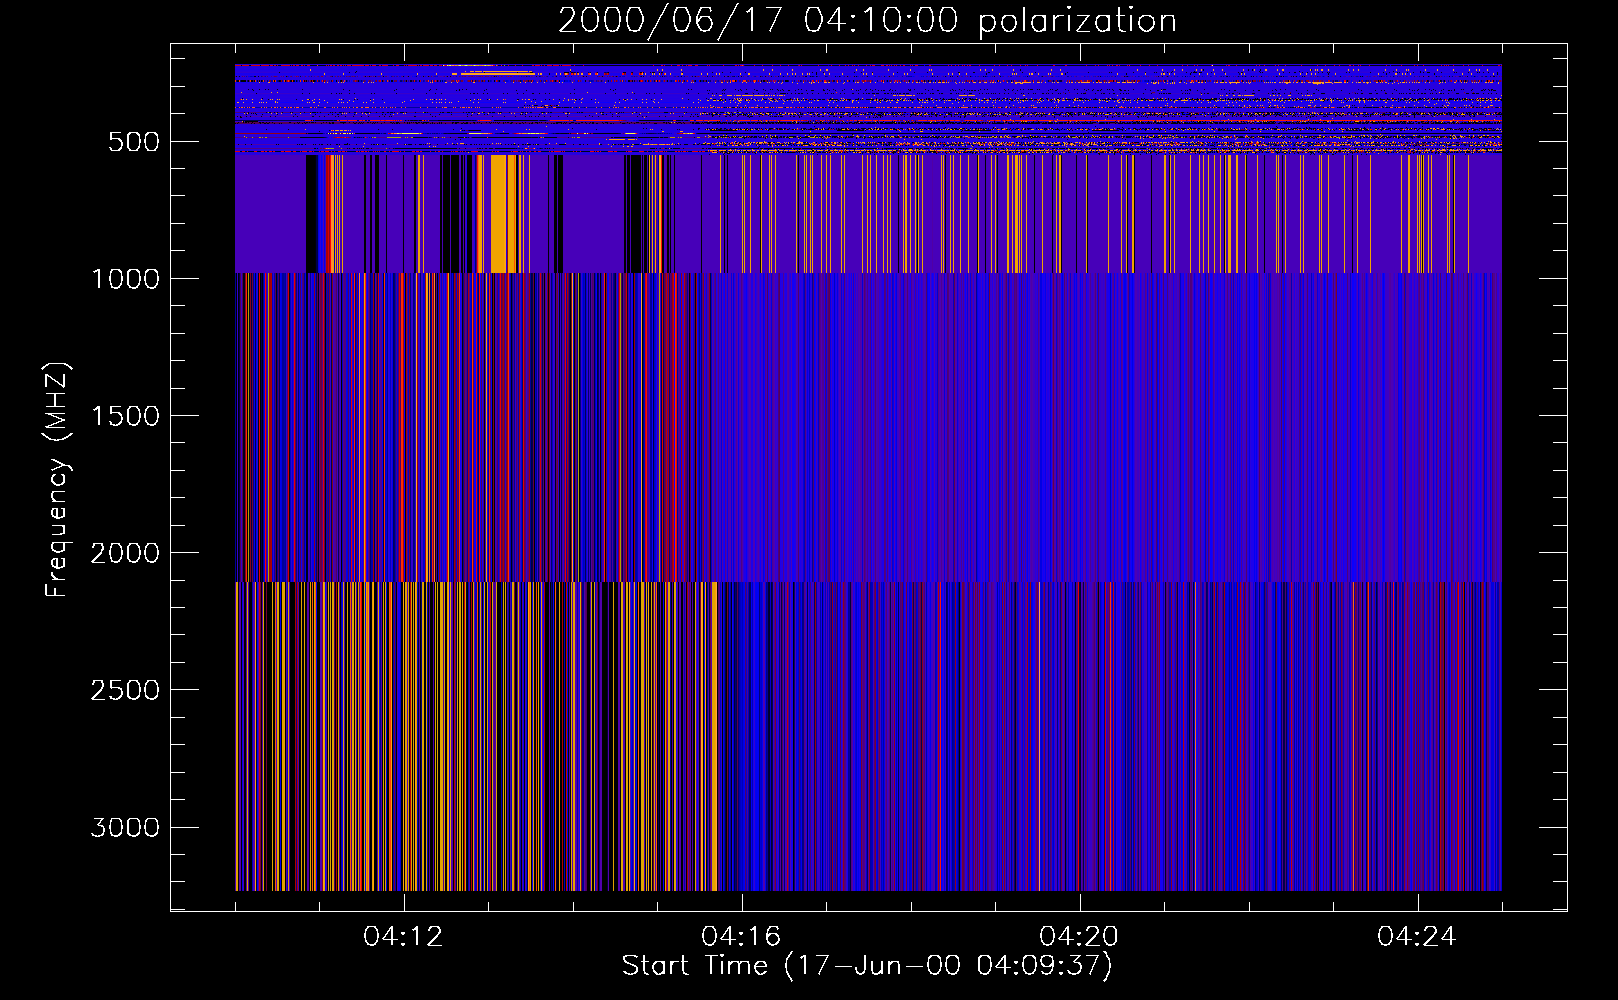The width and height of the screenshot is (1618, 1000).
Task: Click the 04:20 time tick label
Action: pos(1080,937)
